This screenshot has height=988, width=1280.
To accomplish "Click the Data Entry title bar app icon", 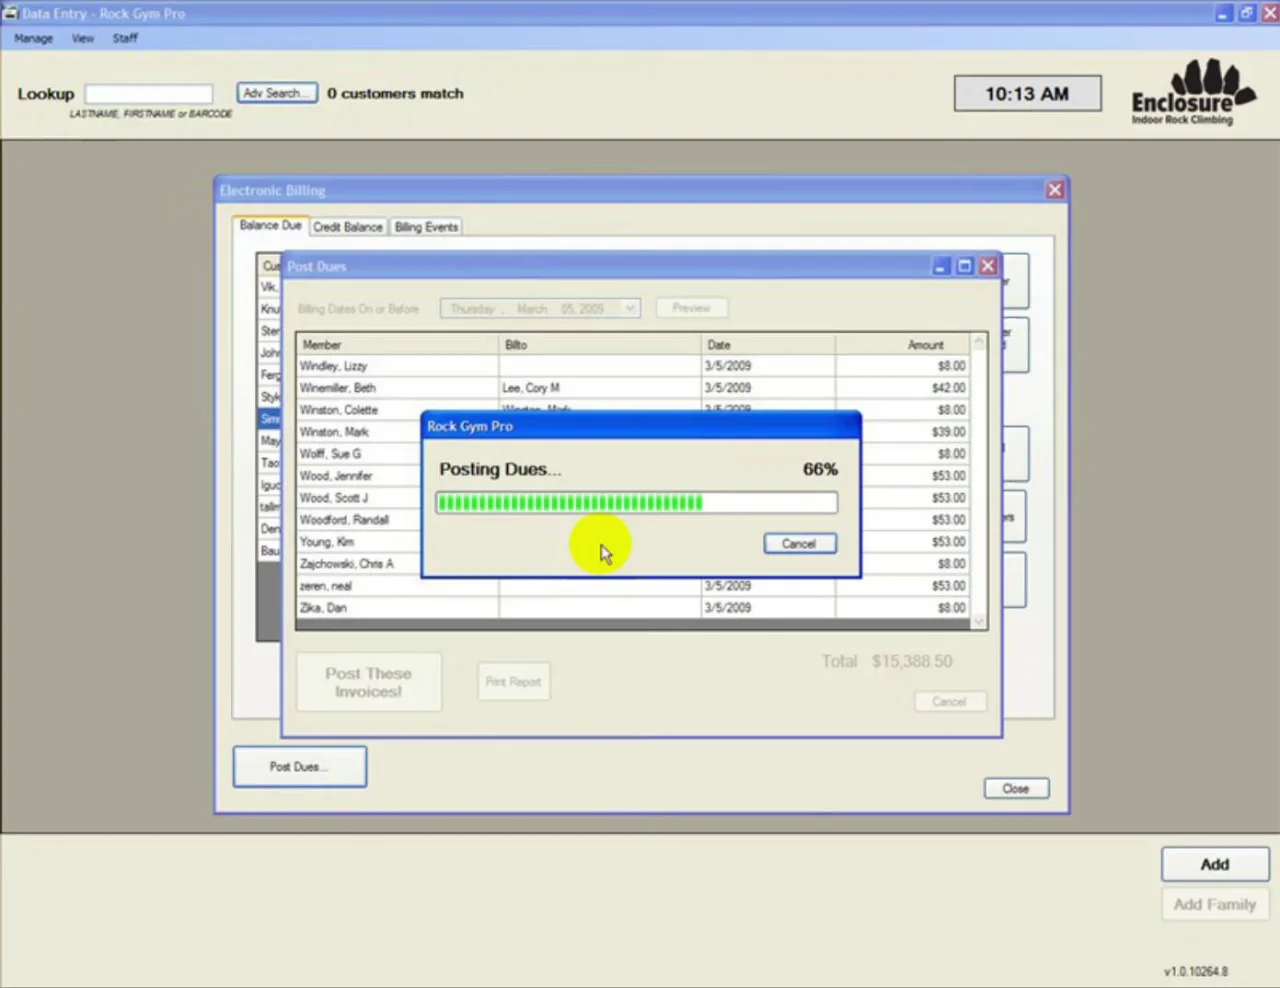I will [10, 13].
